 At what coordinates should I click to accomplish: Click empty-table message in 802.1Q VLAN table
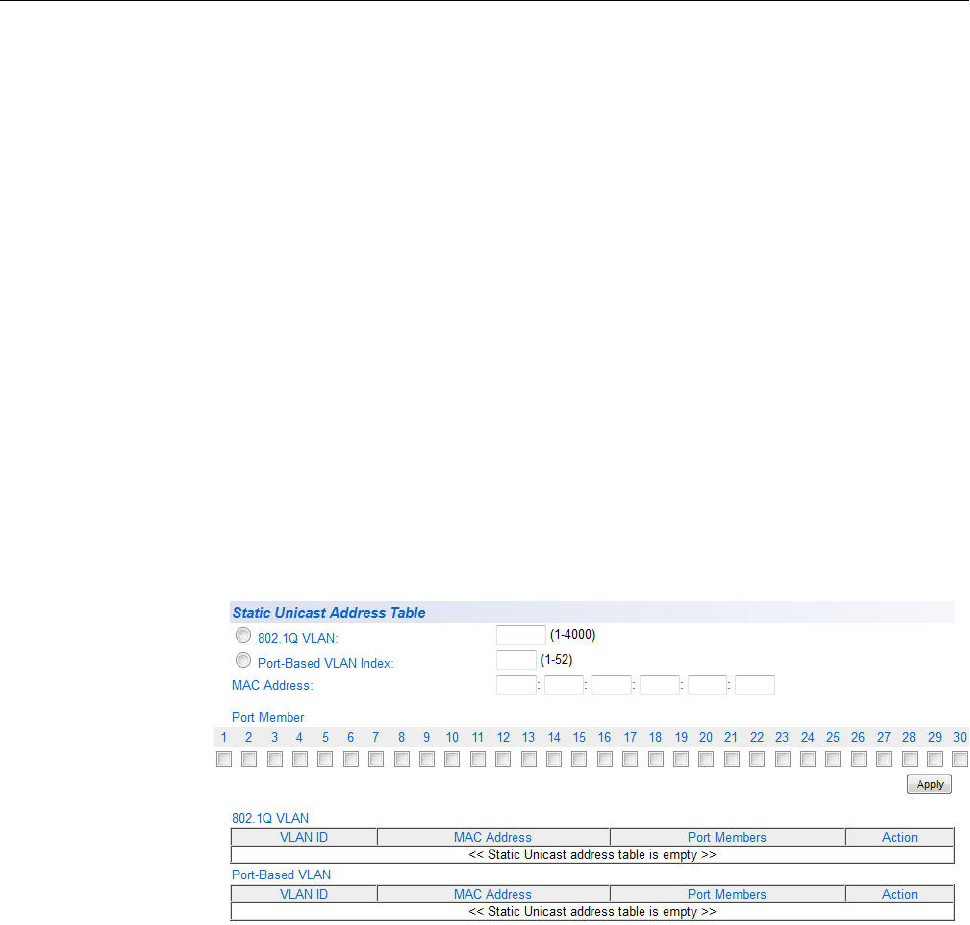593,854
